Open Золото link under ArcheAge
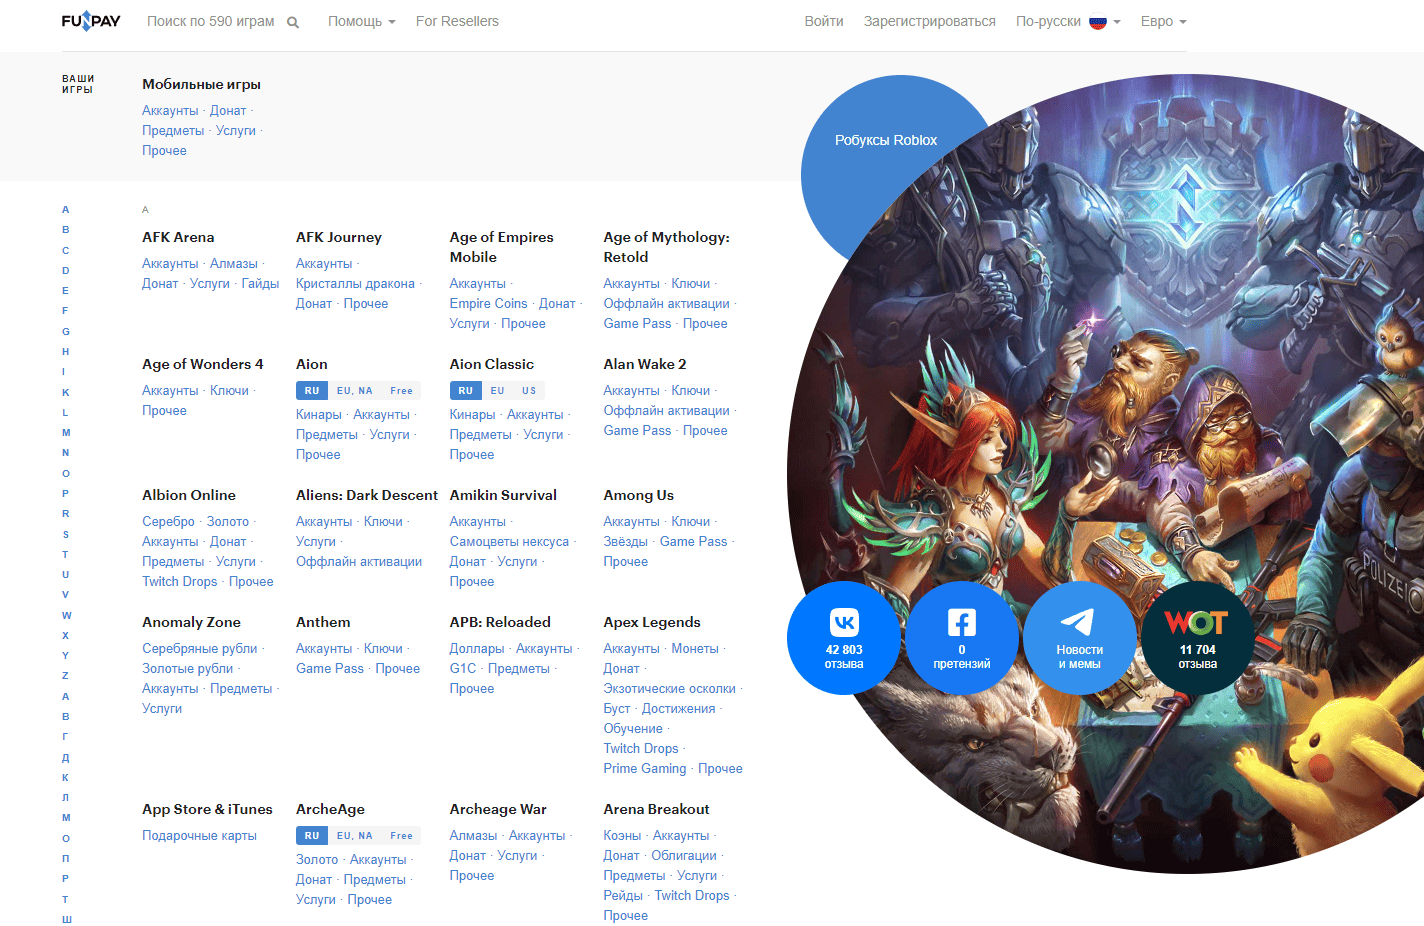Image resolution: width=1424 pixels, height=926 pixels. 317,860
